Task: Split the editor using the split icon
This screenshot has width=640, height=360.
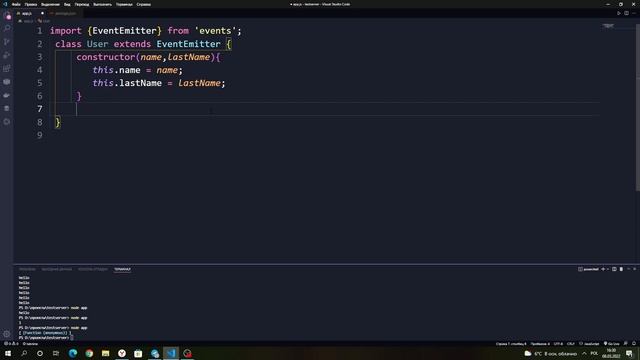Action: click(627, 13)
